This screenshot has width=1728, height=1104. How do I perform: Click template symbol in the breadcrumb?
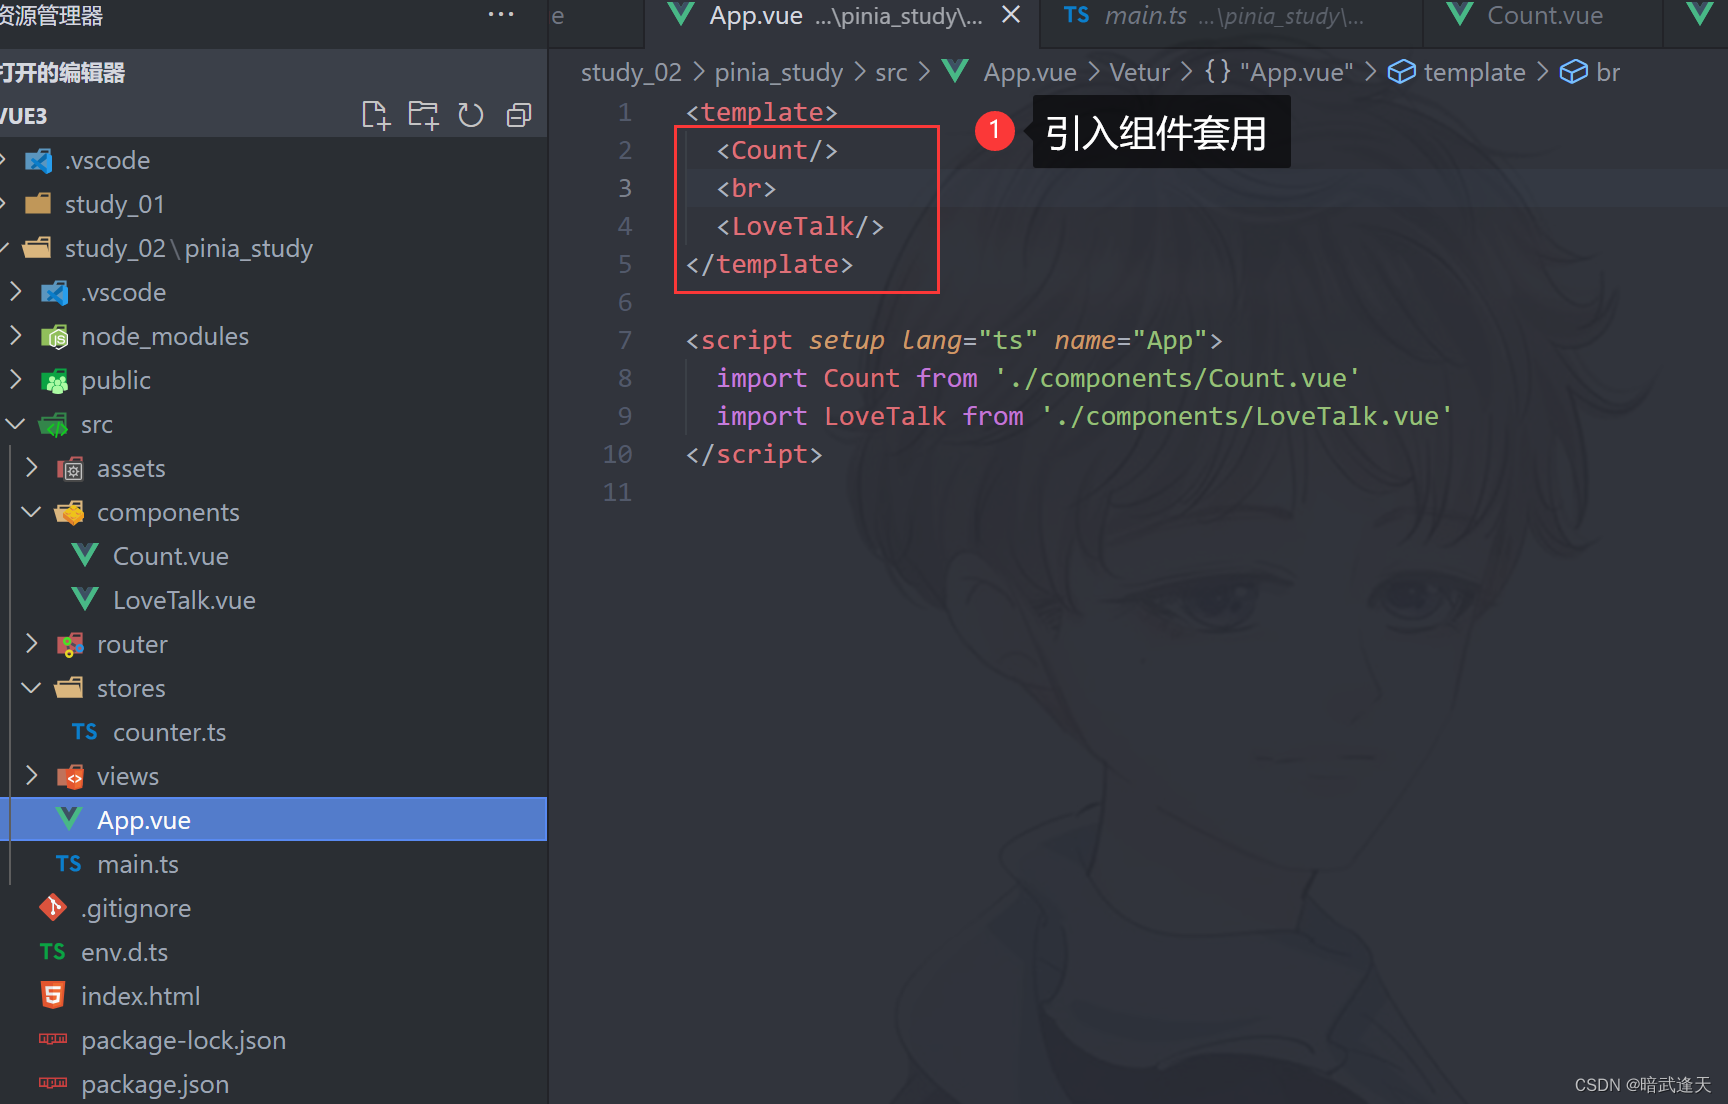click(x=1474, y=72)
